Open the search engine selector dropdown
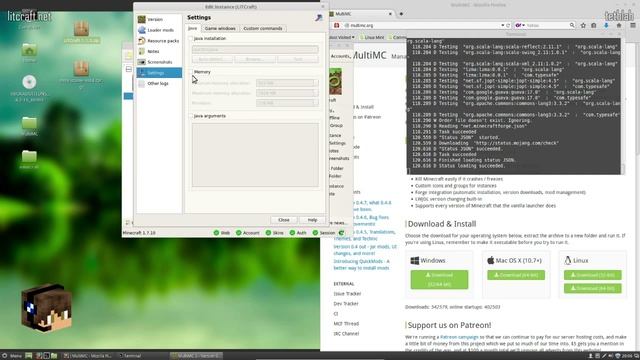 [x=520, y=25]
